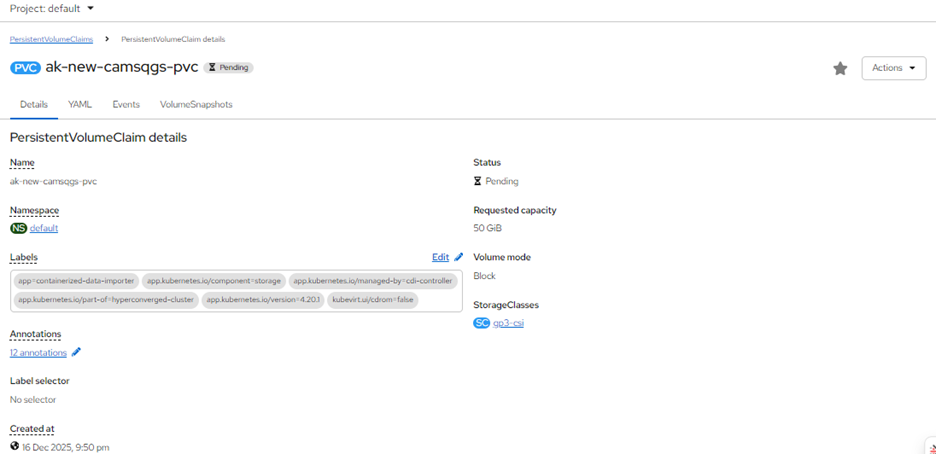Click pencil icon next to annotations
Image resolution: width=936 pixels, height=454 pixels.
click(x=76, y=353)
